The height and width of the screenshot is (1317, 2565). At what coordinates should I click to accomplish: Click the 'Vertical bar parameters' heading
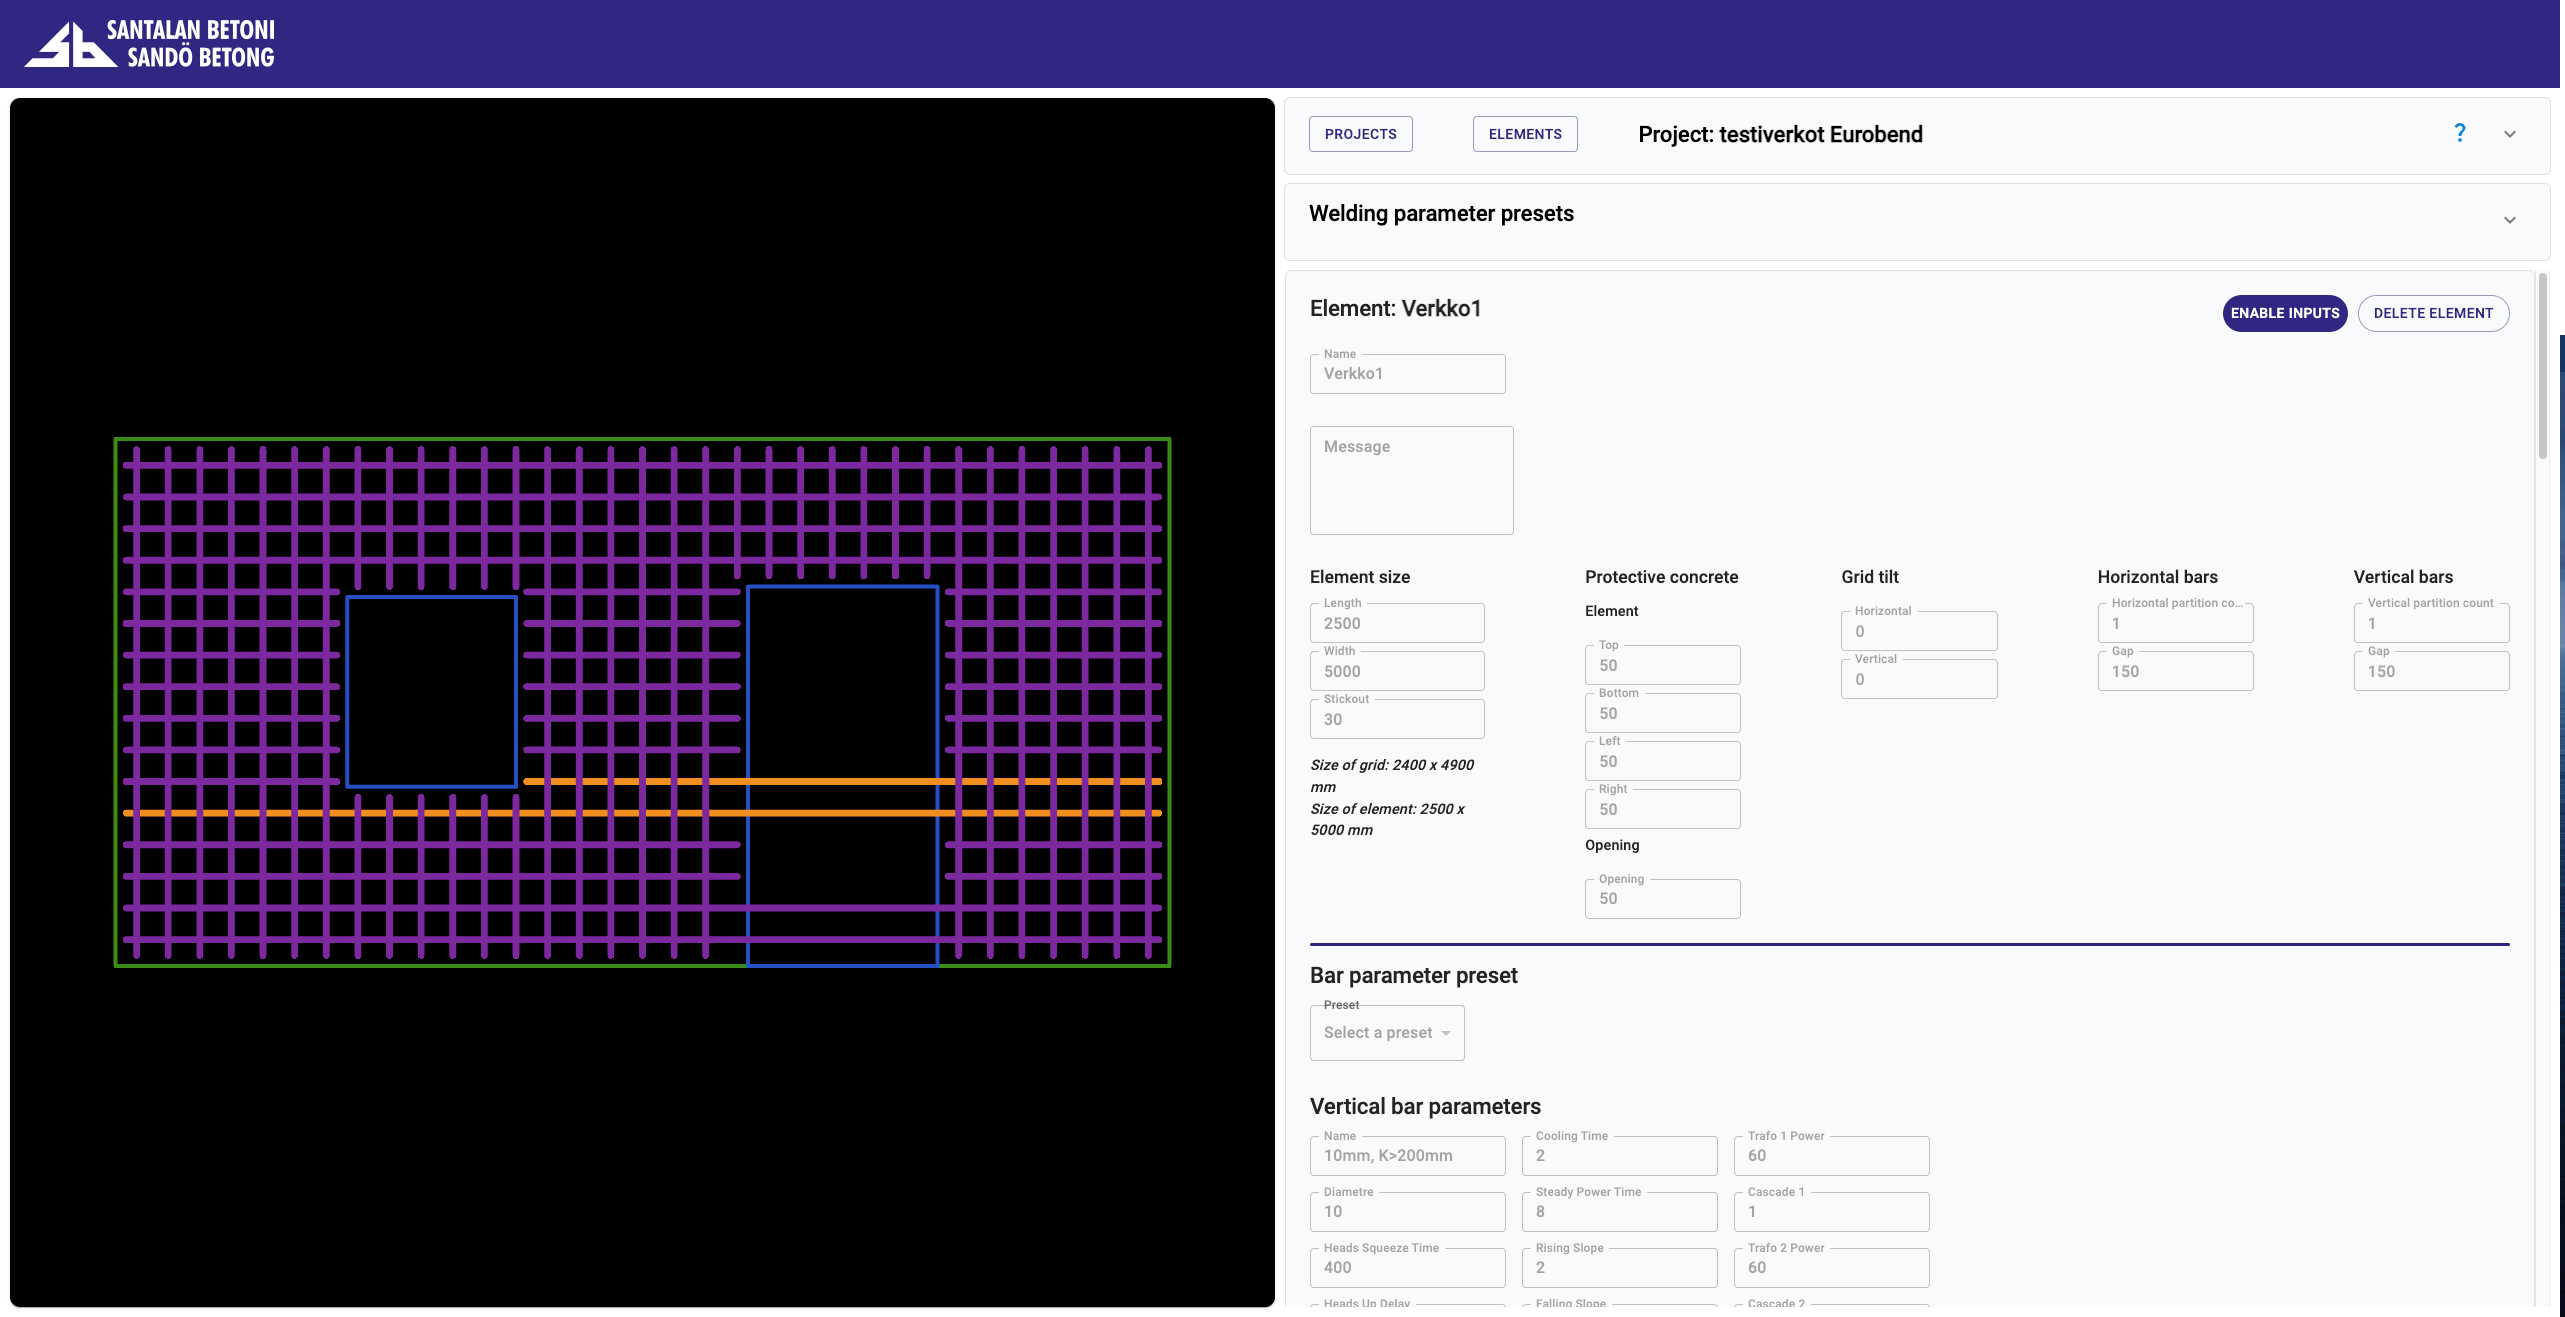coord(1425,1106)
